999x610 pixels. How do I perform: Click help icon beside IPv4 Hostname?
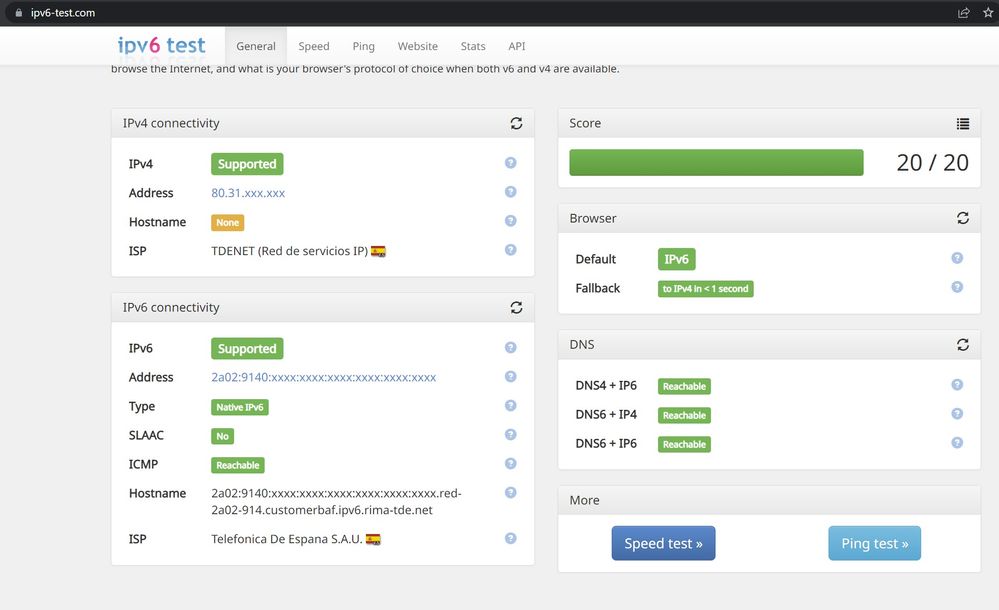point(510,221)
